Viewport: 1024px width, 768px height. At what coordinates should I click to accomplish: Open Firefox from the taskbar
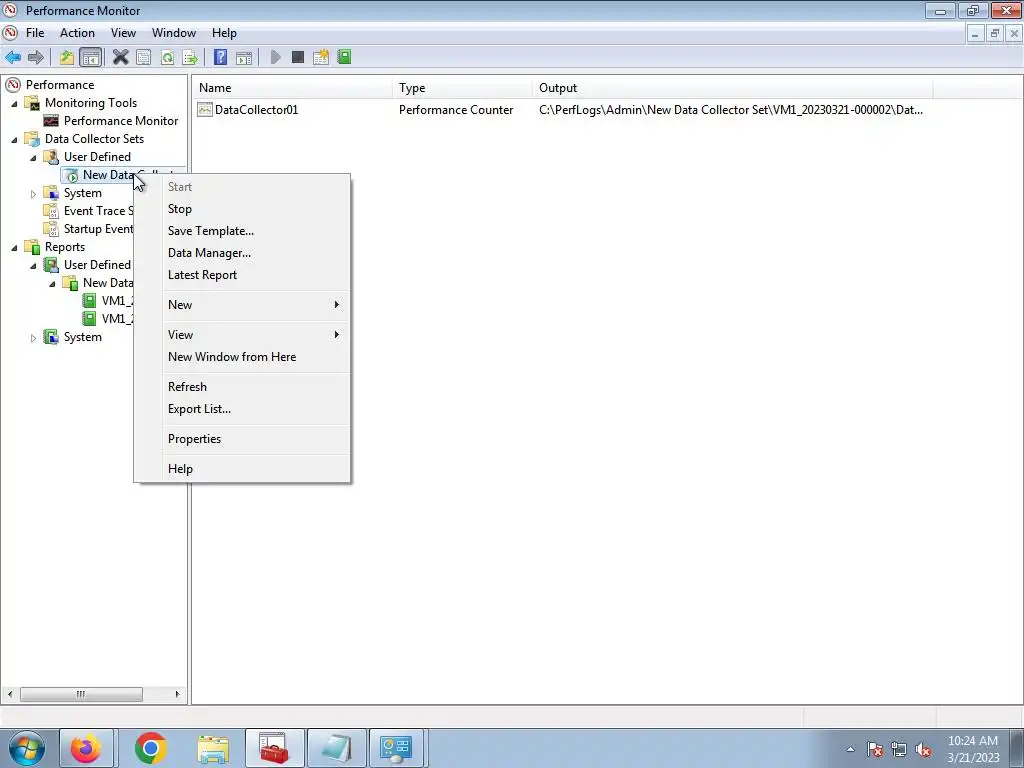[x=86, y=748]
